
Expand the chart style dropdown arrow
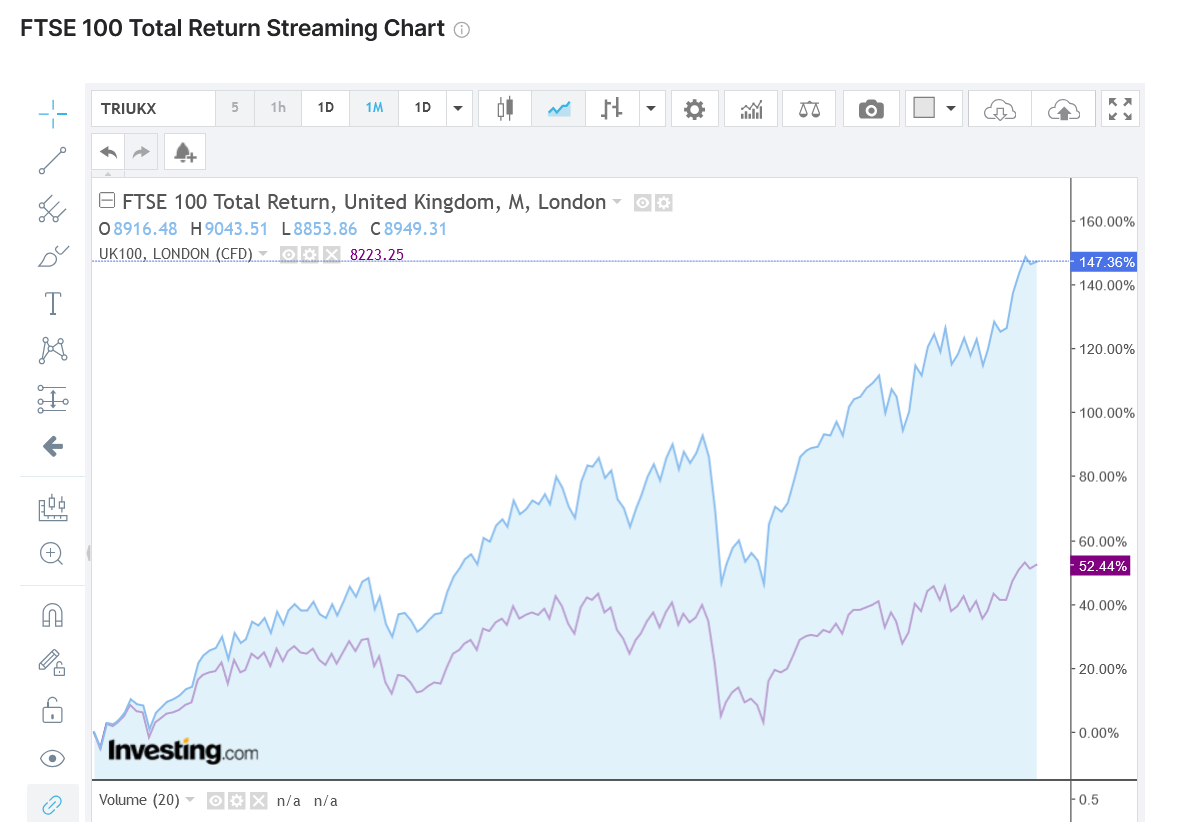[x=651, y=109]
